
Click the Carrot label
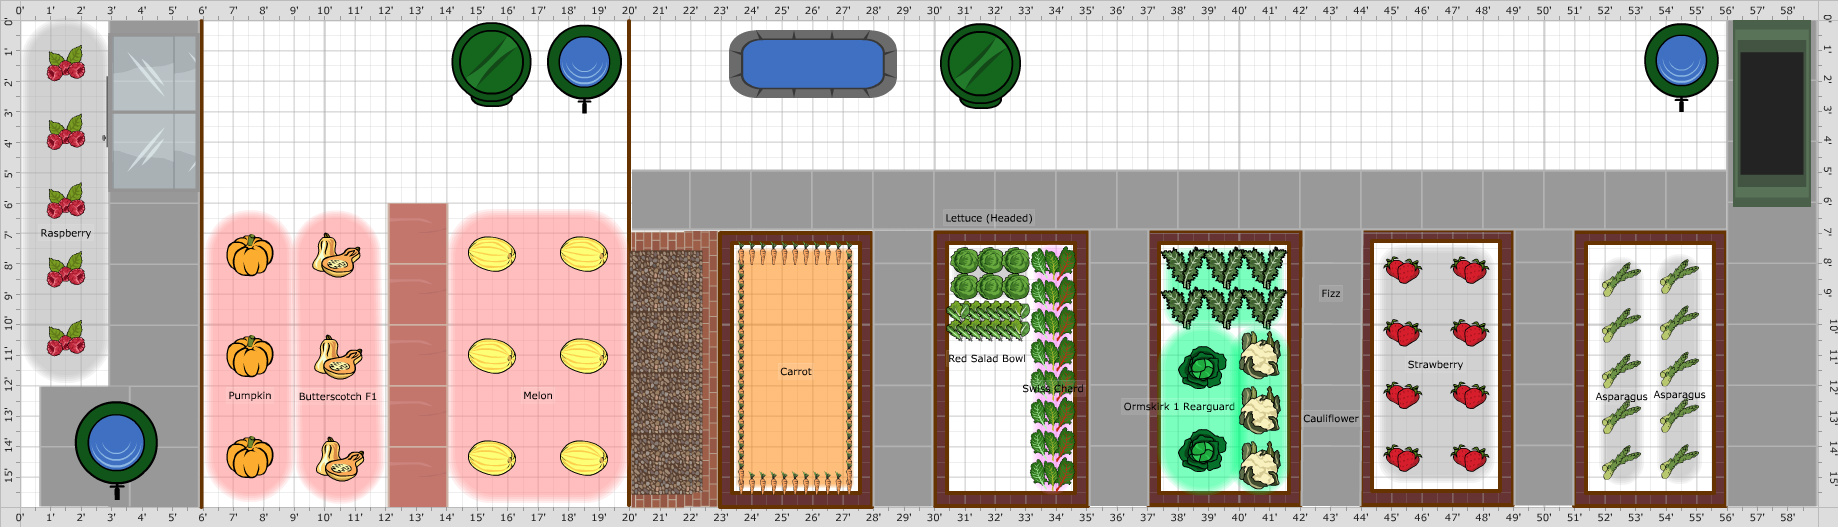[796, 372]
